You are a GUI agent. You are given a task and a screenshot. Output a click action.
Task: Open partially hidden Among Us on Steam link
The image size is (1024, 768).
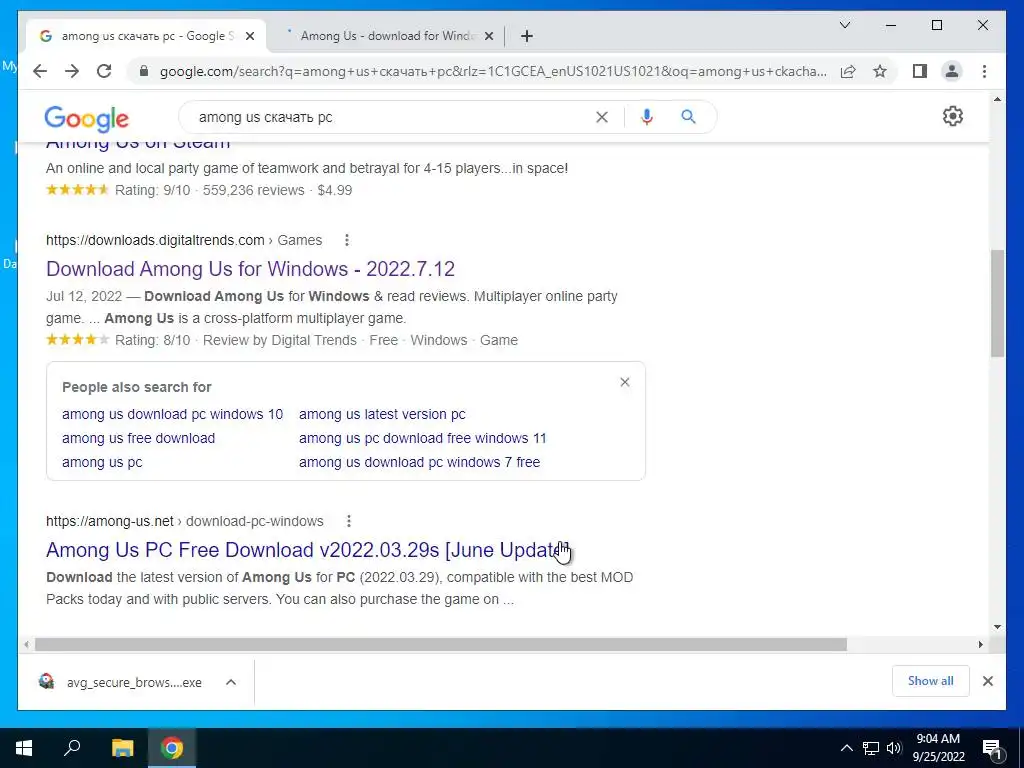(x=138, y=145)
